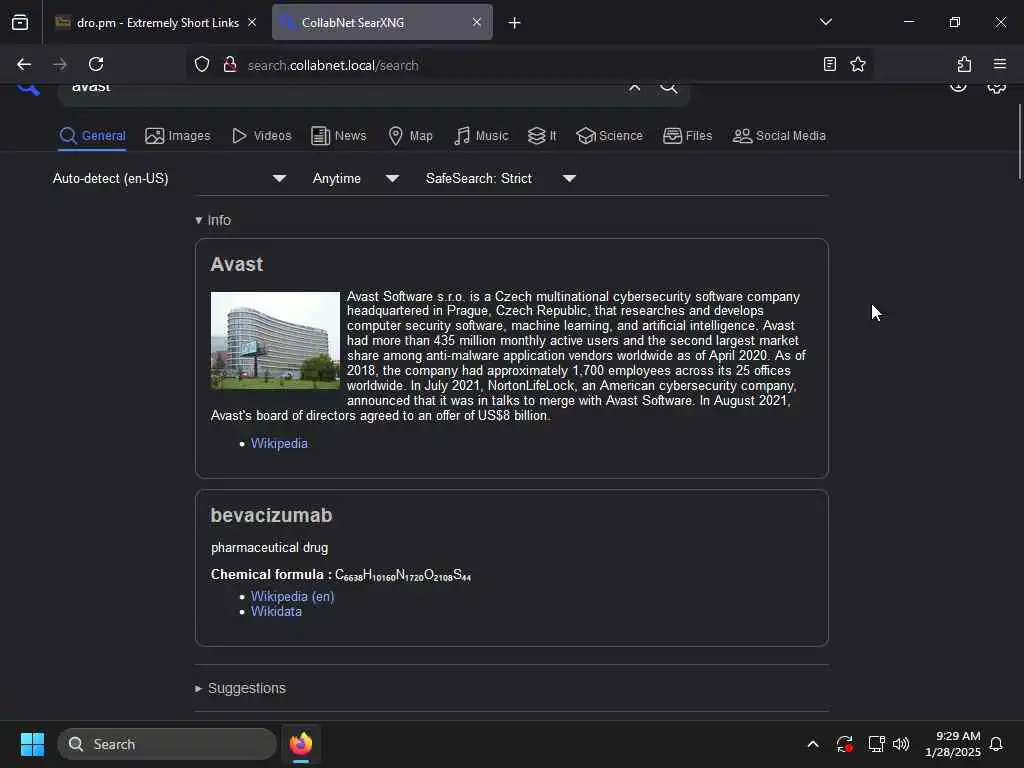Open Windows Start menu
1024x768 pixels.
tap(32, 744)
